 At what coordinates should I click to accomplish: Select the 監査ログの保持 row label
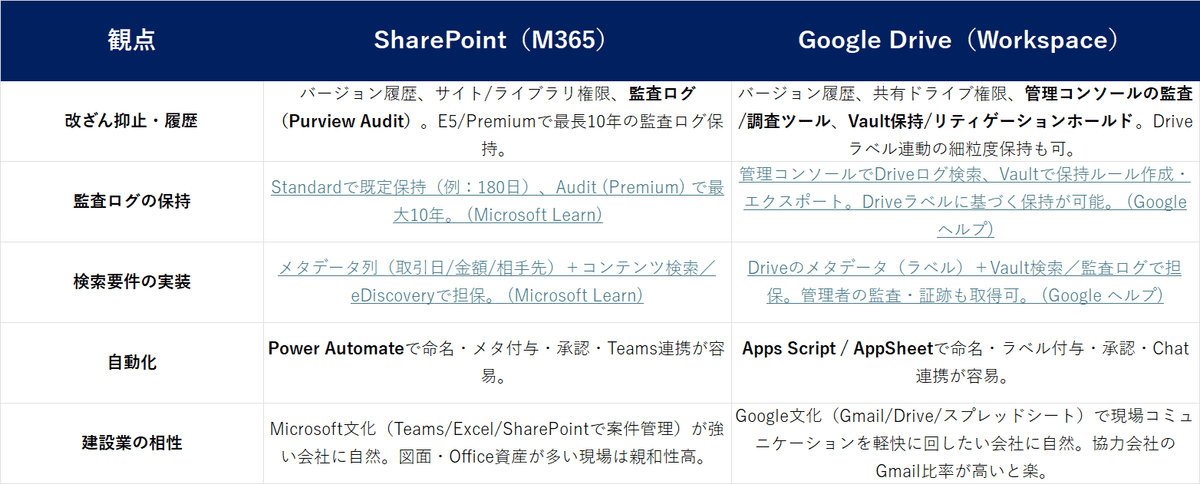(131, 201)
